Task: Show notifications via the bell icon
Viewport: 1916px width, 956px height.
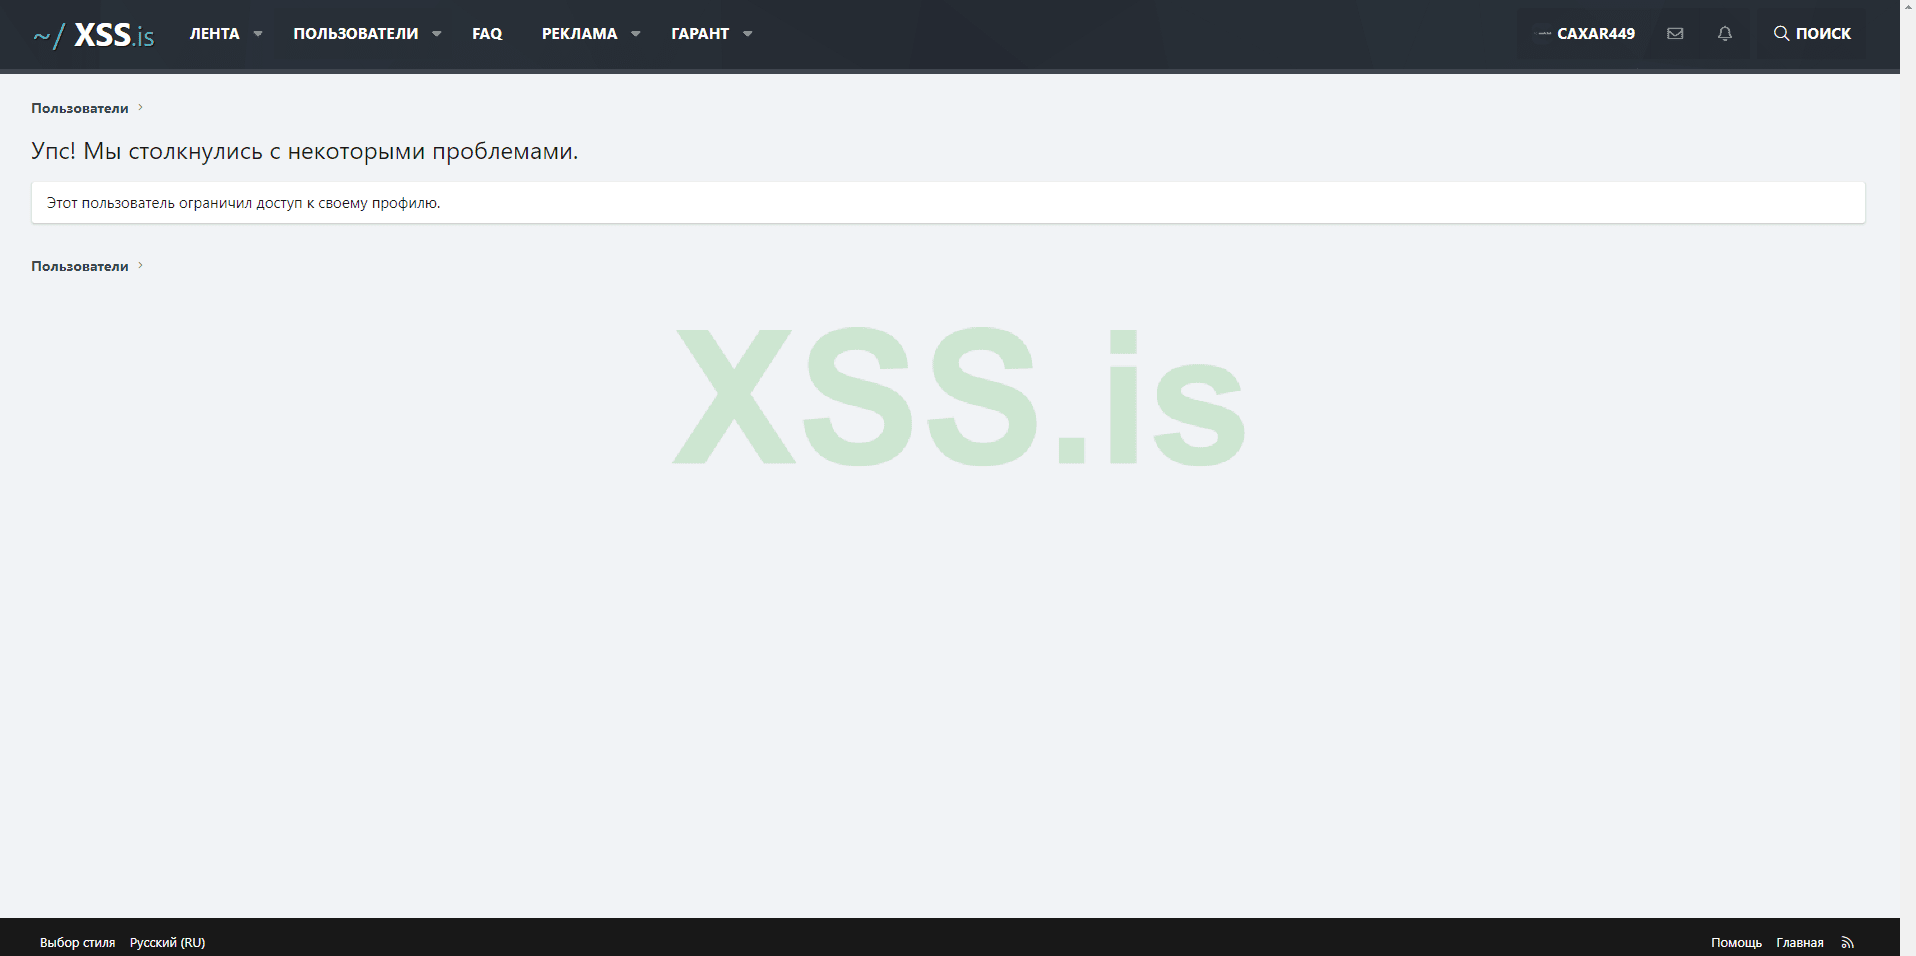Action: click(x=1725, y=34)
